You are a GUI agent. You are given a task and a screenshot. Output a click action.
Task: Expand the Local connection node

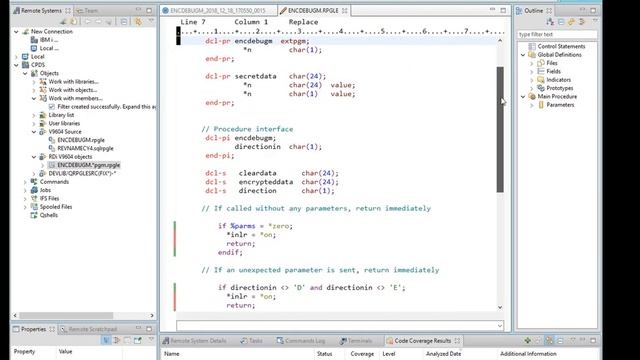click(x=16, y=56)
